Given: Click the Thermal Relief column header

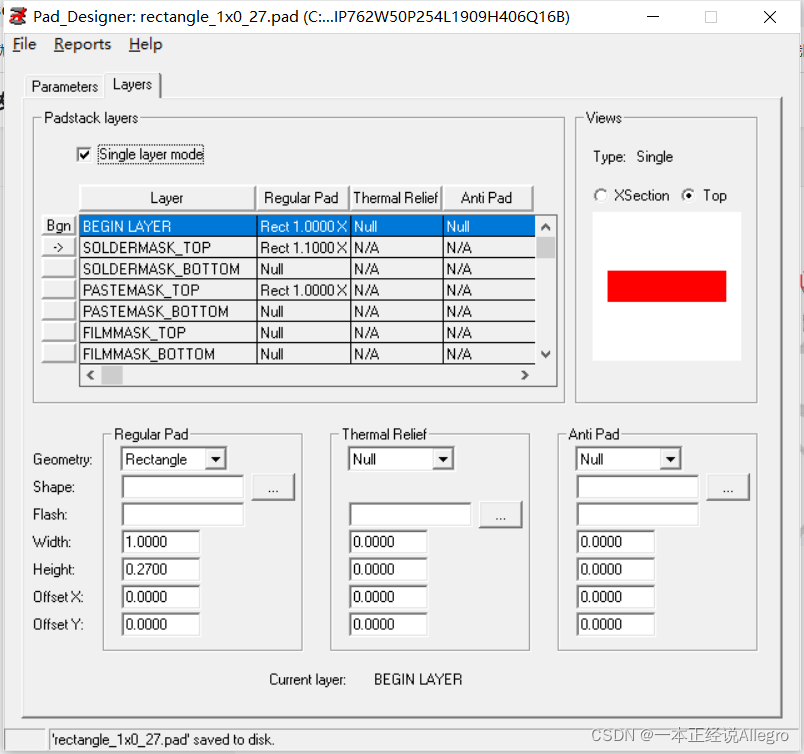Looking at the screenshot, I should pyautogui.click(x=396, y=198).
